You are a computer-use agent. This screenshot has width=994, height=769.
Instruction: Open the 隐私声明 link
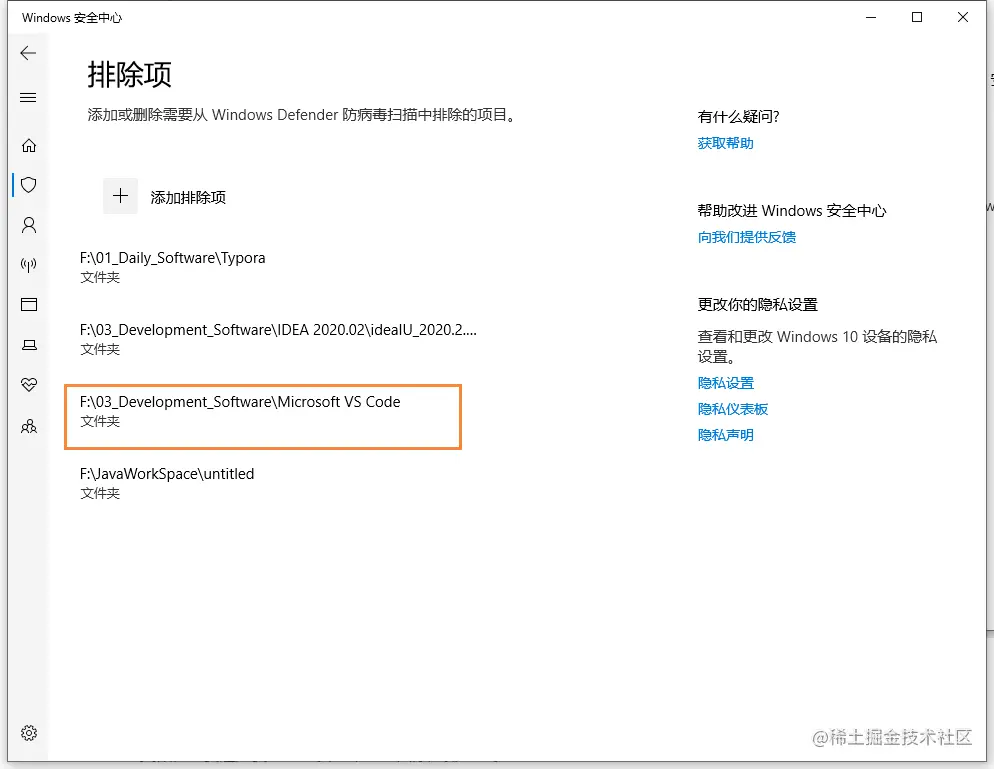tap(726, 435)
